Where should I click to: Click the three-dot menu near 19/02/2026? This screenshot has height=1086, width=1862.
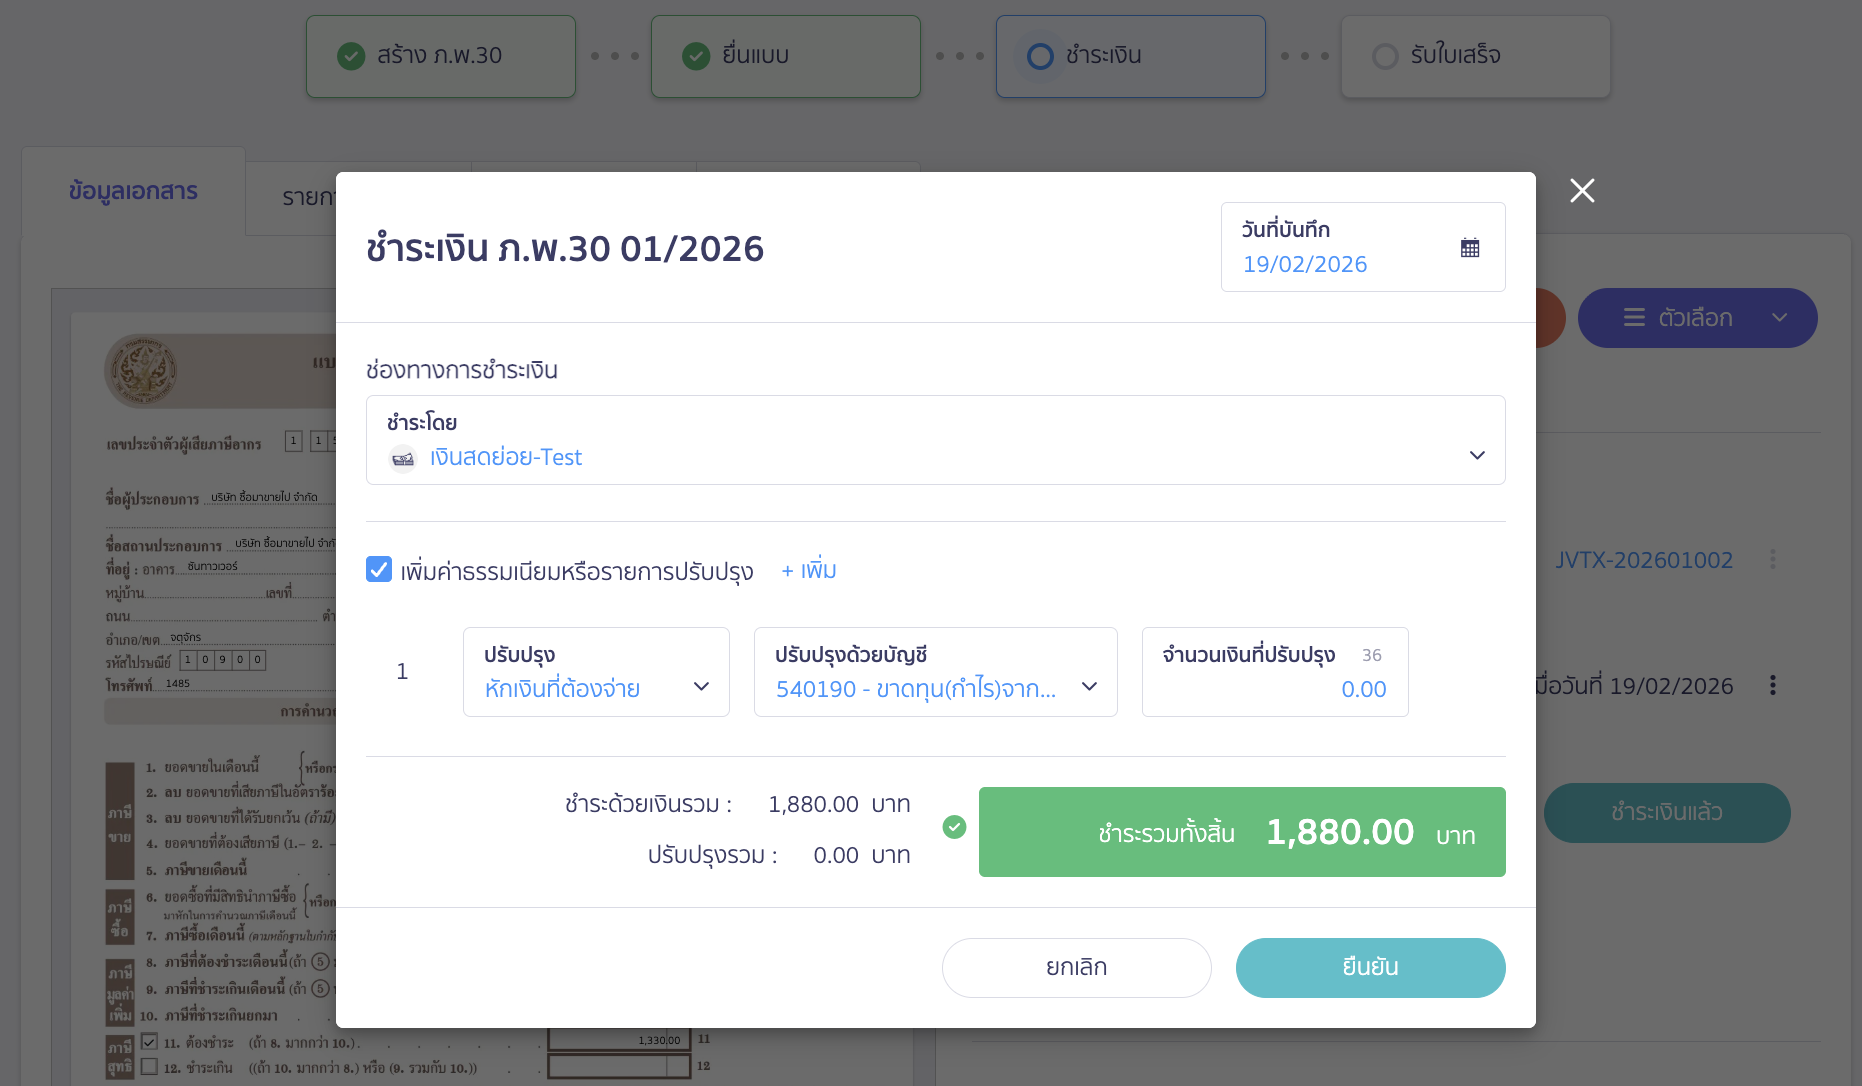tap(1773, 685)
